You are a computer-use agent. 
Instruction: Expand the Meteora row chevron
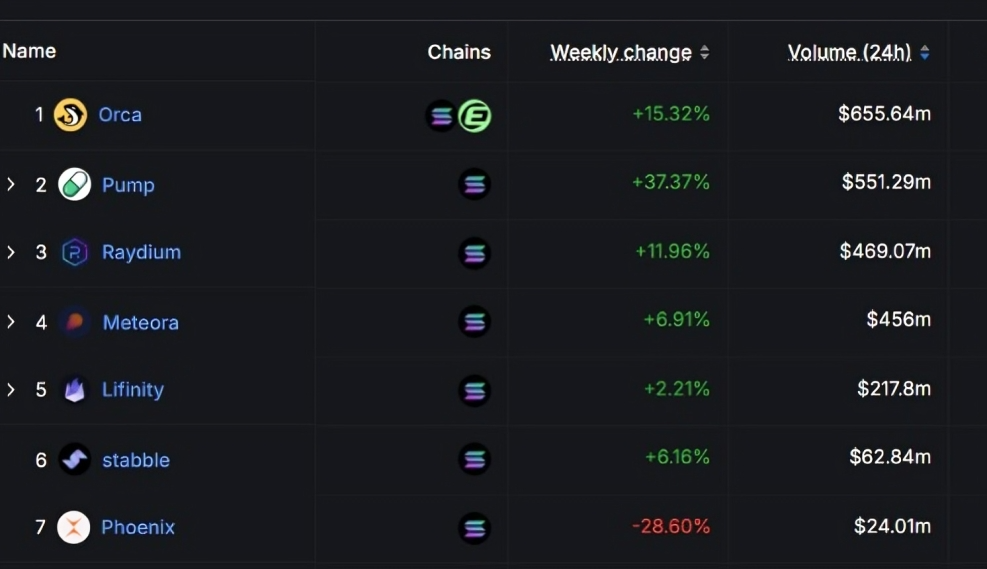[x=11, y=322]
